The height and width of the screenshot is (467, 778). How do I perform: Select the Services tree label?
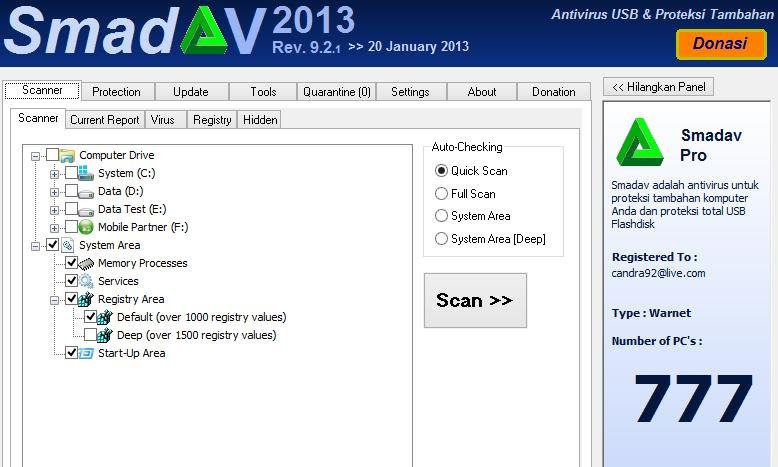pos(118,281)
